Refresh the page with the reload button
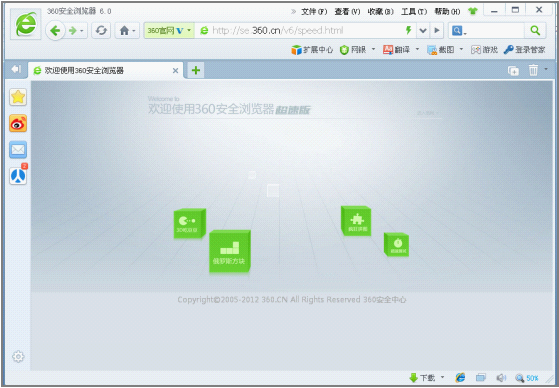559x388 pixels. click(x=101, y=31)
